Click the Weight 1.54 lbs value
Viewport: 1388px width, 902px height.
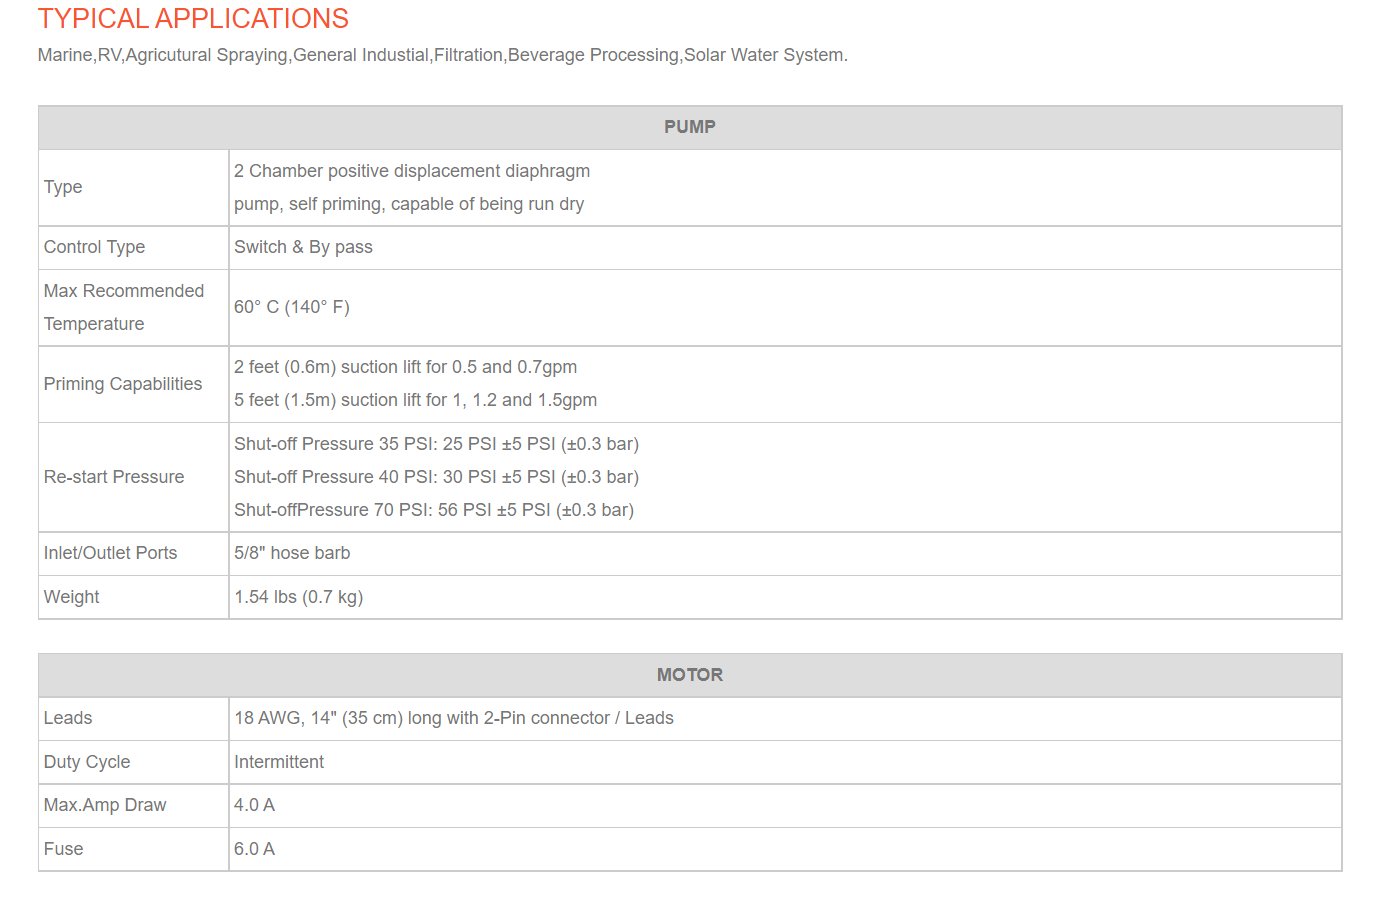click(x=298, y=597)
